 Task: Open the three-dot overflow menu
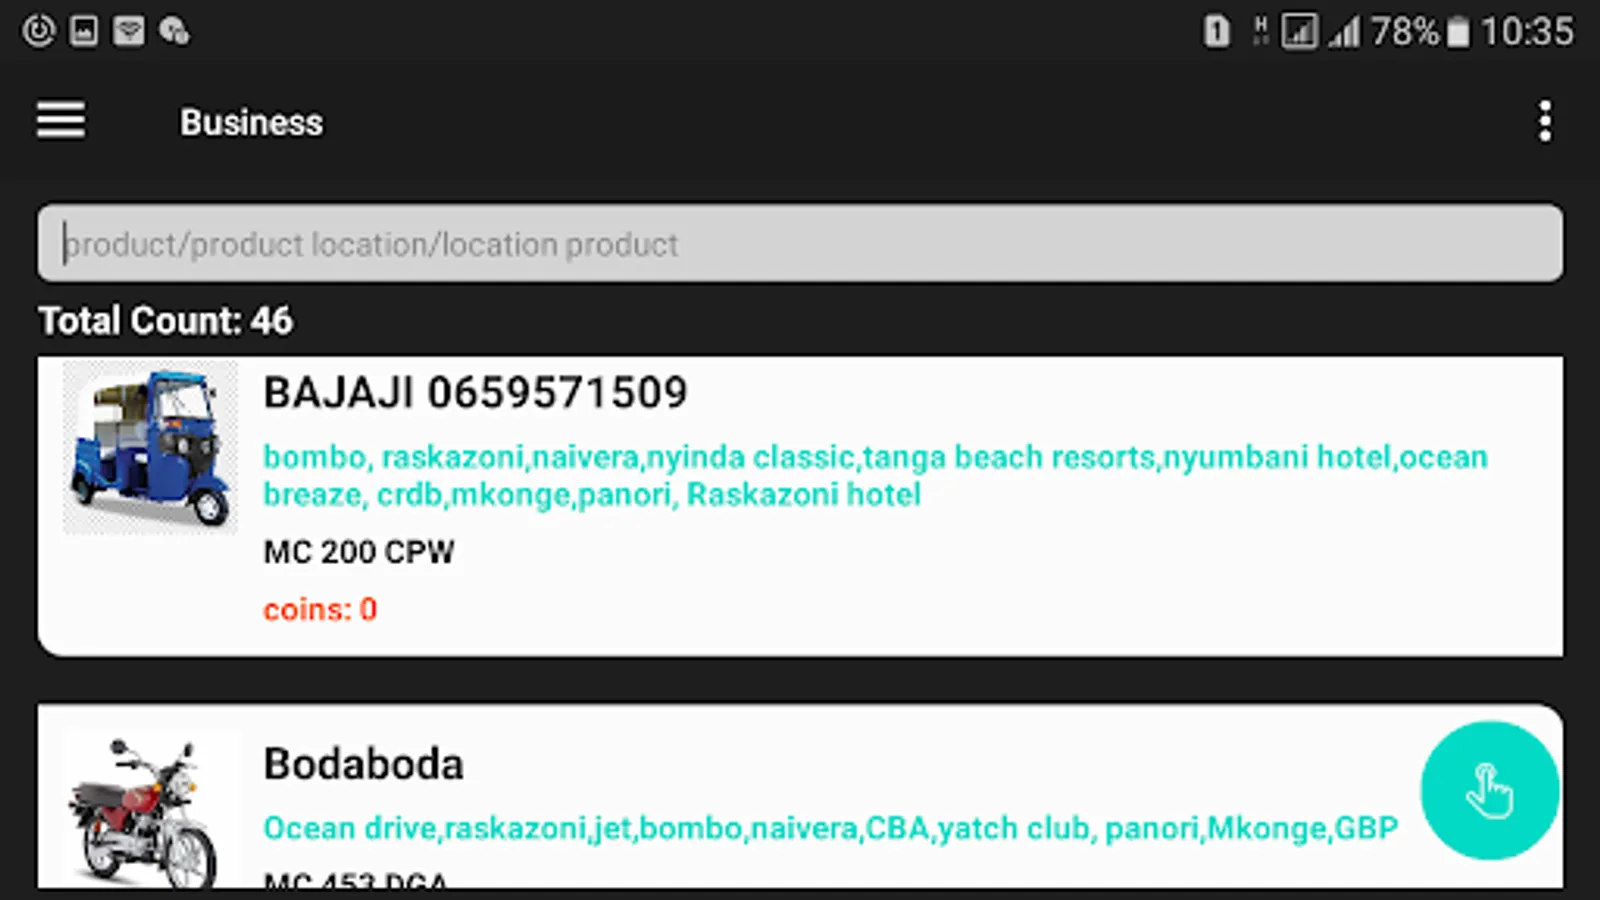tap(1545, 121)
